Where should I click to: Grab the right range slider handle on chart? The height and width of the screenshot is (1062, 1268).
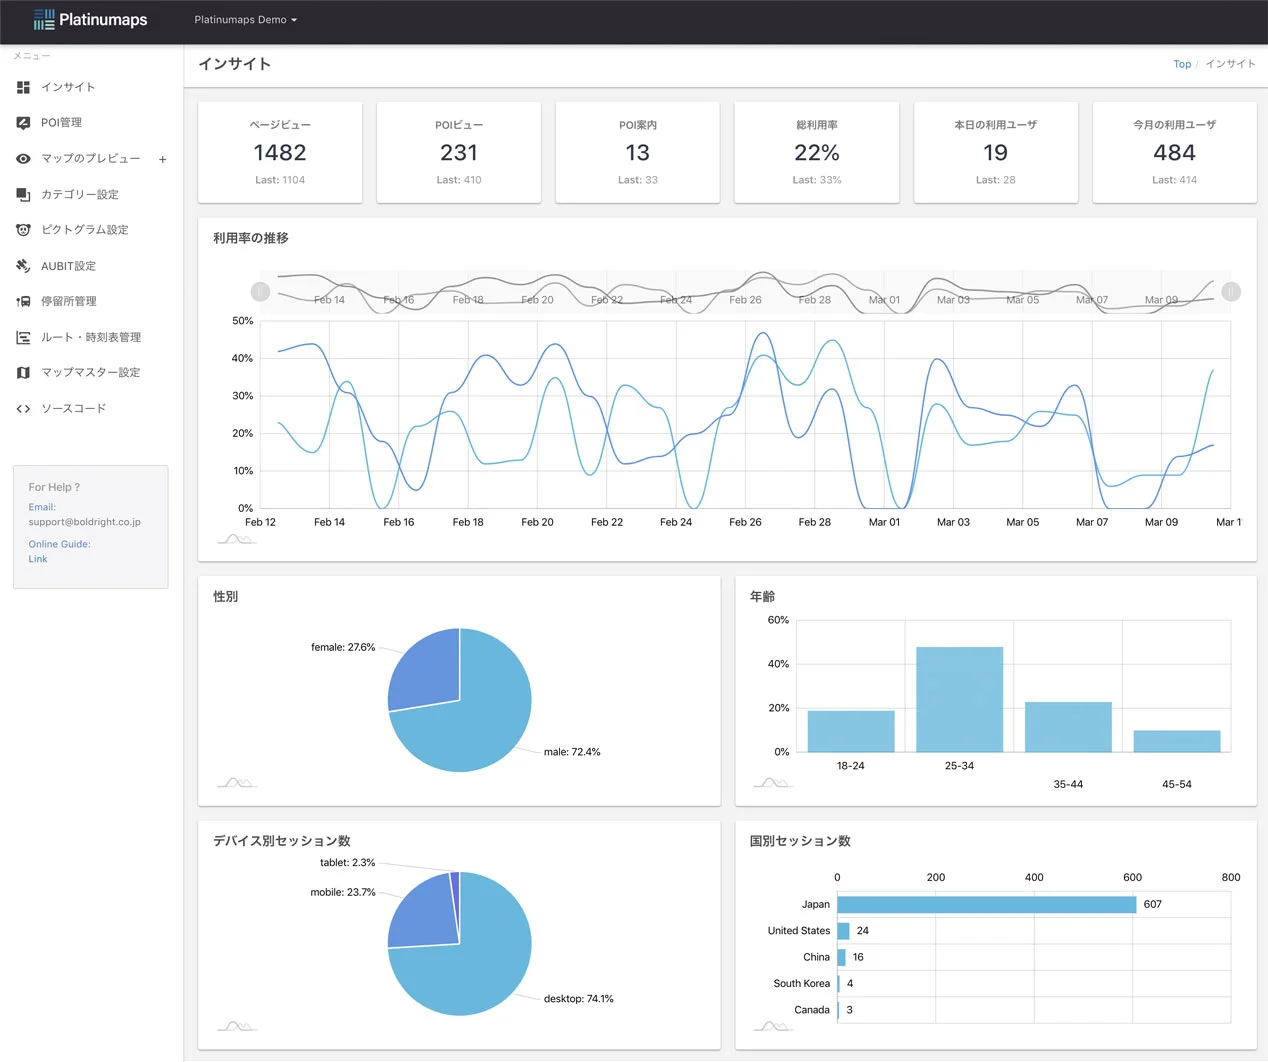point(1231,291)
